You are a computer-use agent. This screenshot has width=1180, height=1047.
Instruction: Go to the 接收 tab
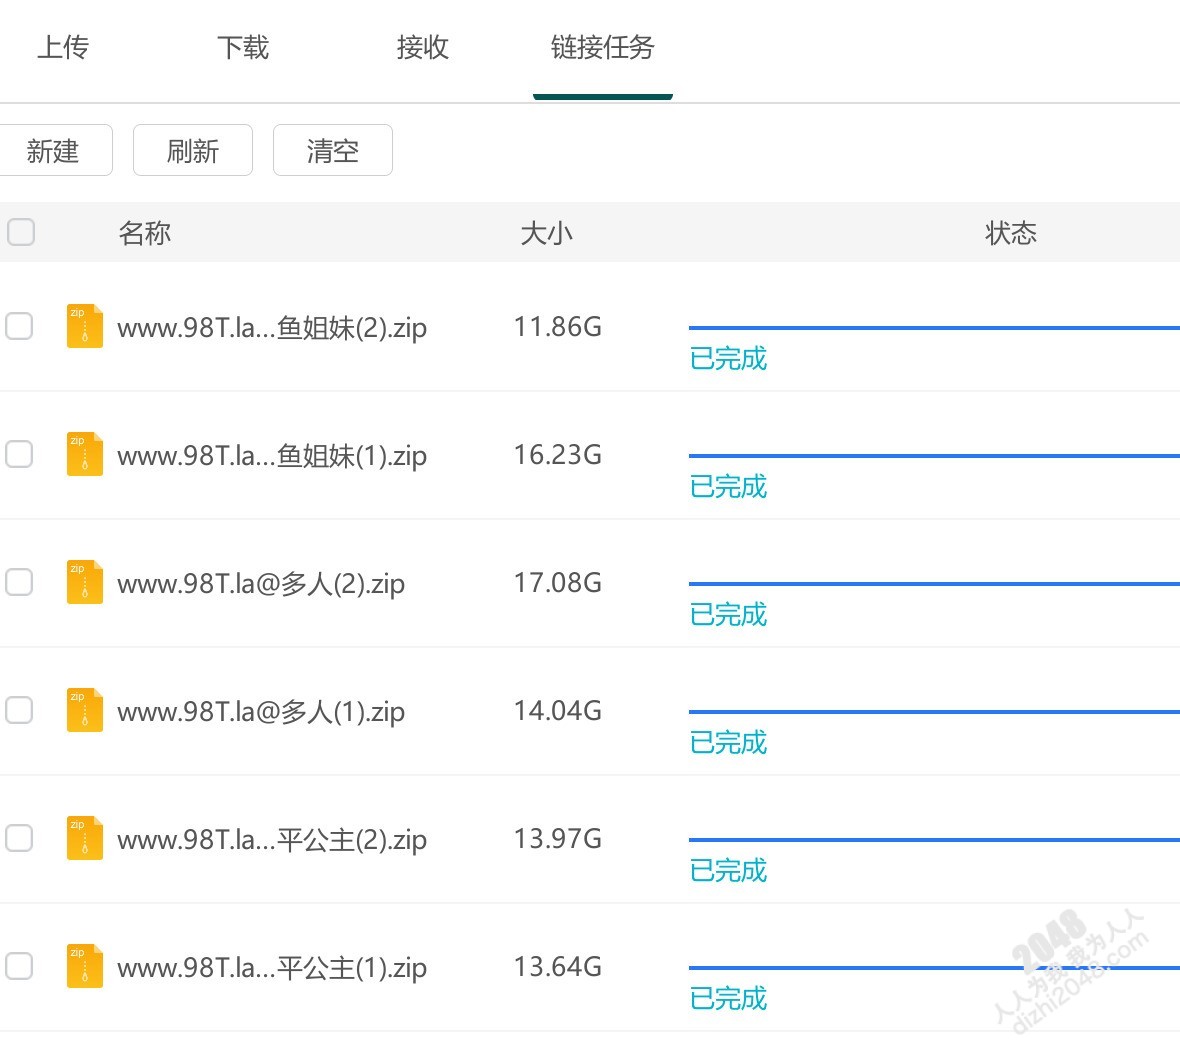pos(423,47)
